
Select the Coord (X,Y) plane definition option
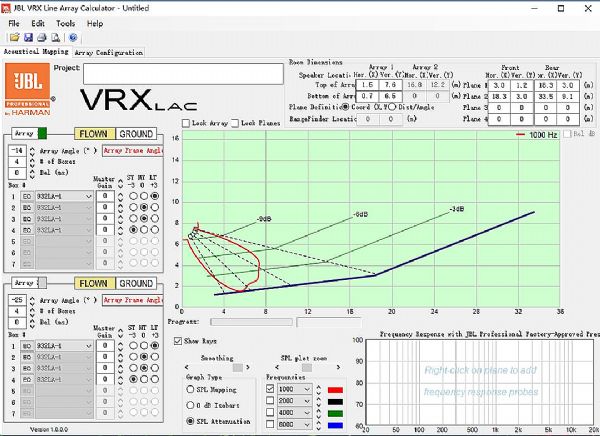coord(346,107)
